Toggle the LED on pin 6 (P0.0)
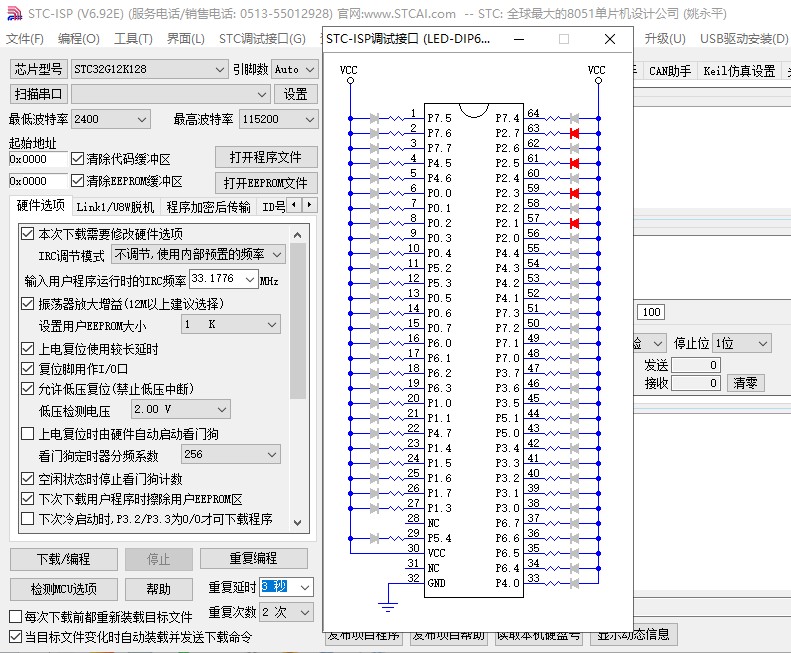The image size is (791, 653). click(x=374, y=193)
